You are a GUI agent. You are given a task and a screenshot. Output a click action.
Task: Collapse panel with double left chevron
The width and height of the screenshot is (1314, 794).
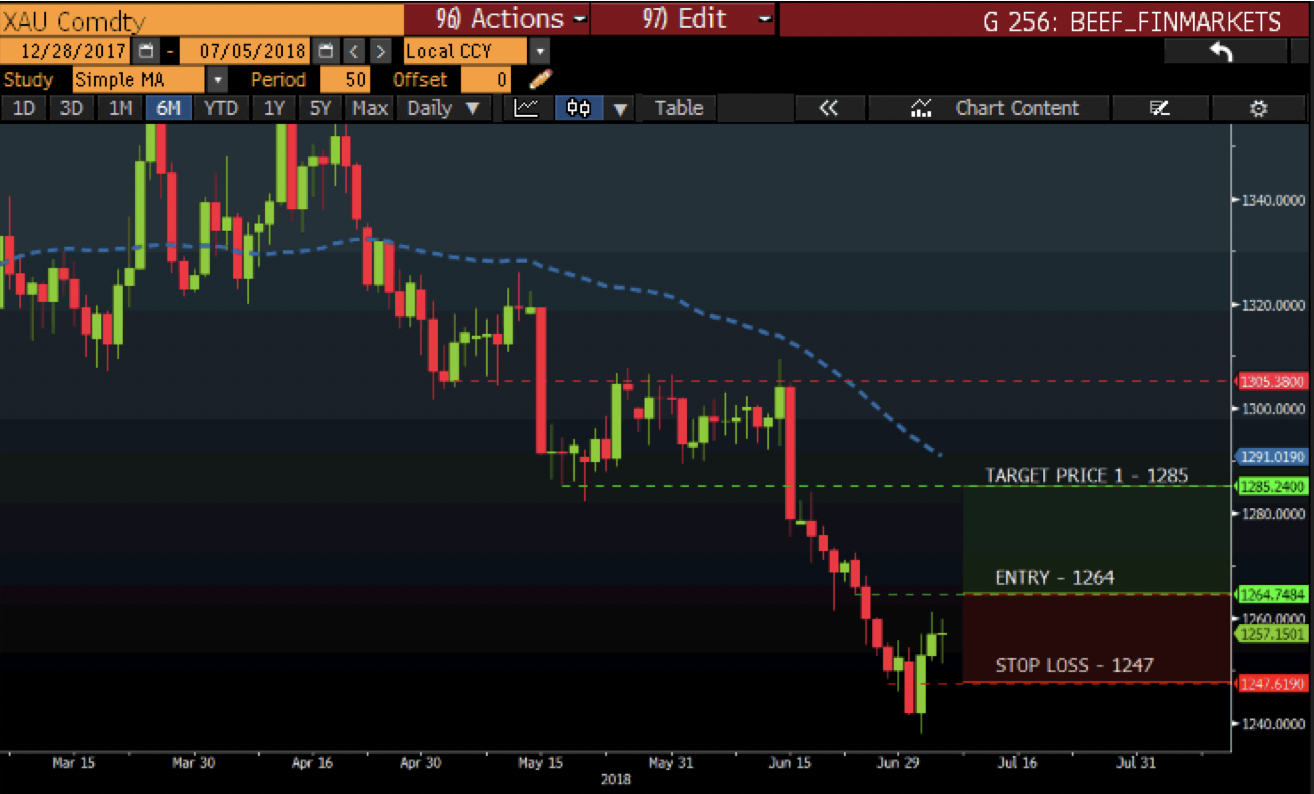828,108
